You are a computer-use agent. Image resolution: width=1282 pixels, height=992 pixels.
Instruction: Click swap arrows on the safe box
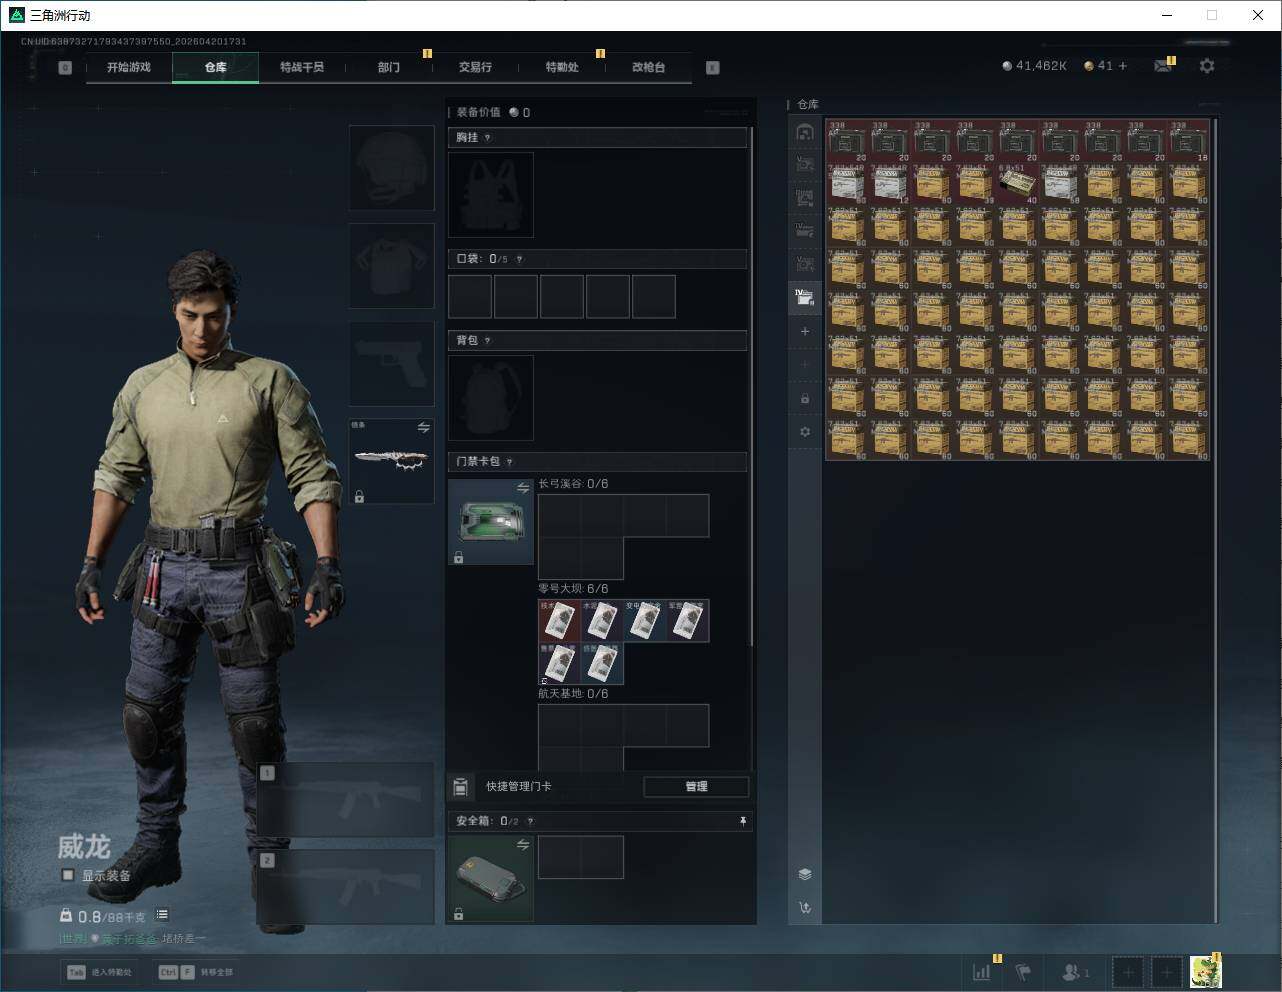point(523,845)
